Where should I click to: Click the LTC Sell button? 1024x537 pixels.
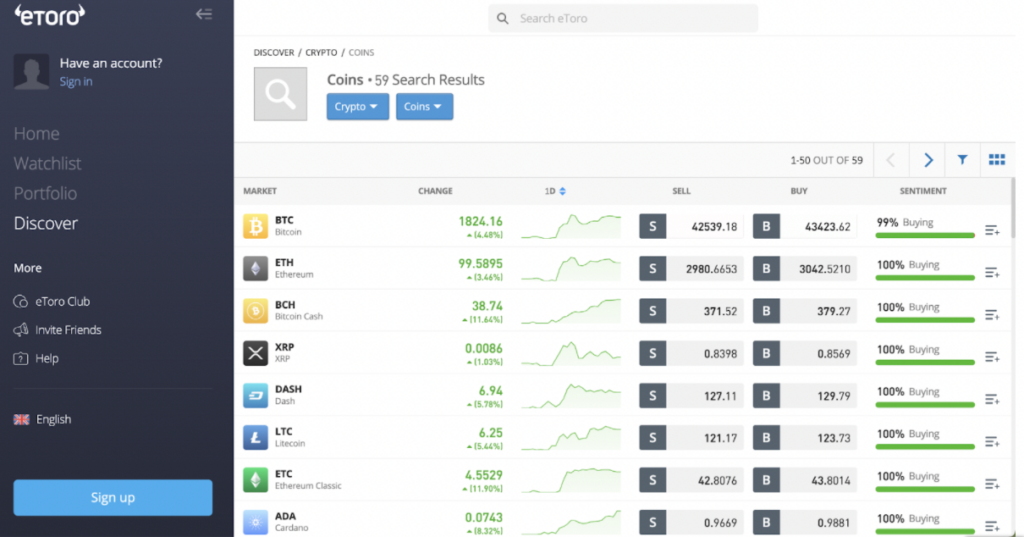click(x=652, y=438)
